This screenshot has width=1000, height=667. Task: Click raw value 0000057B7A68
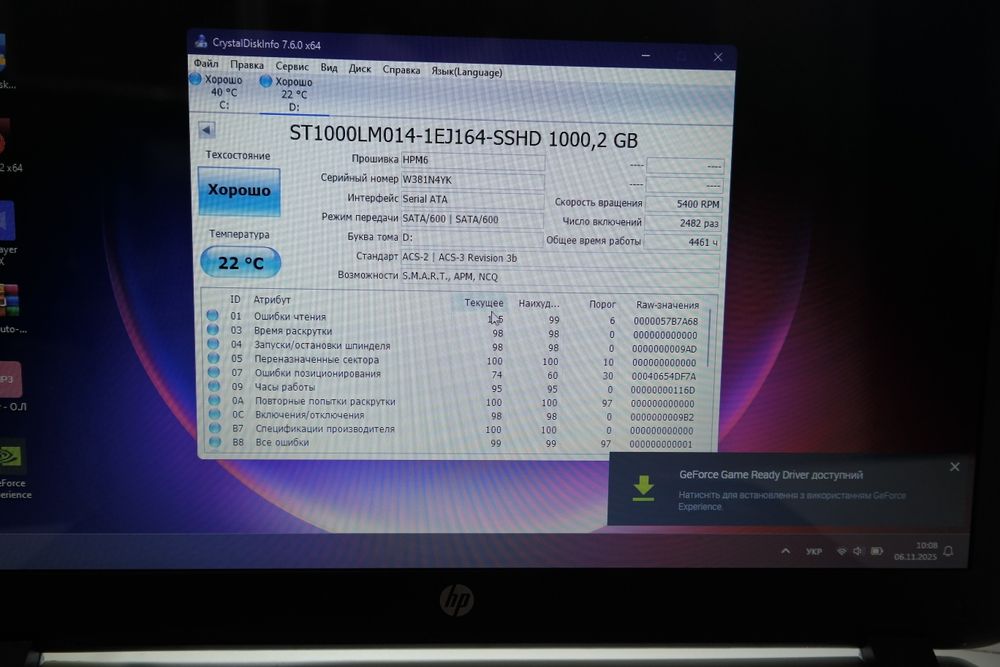[665, 321]
